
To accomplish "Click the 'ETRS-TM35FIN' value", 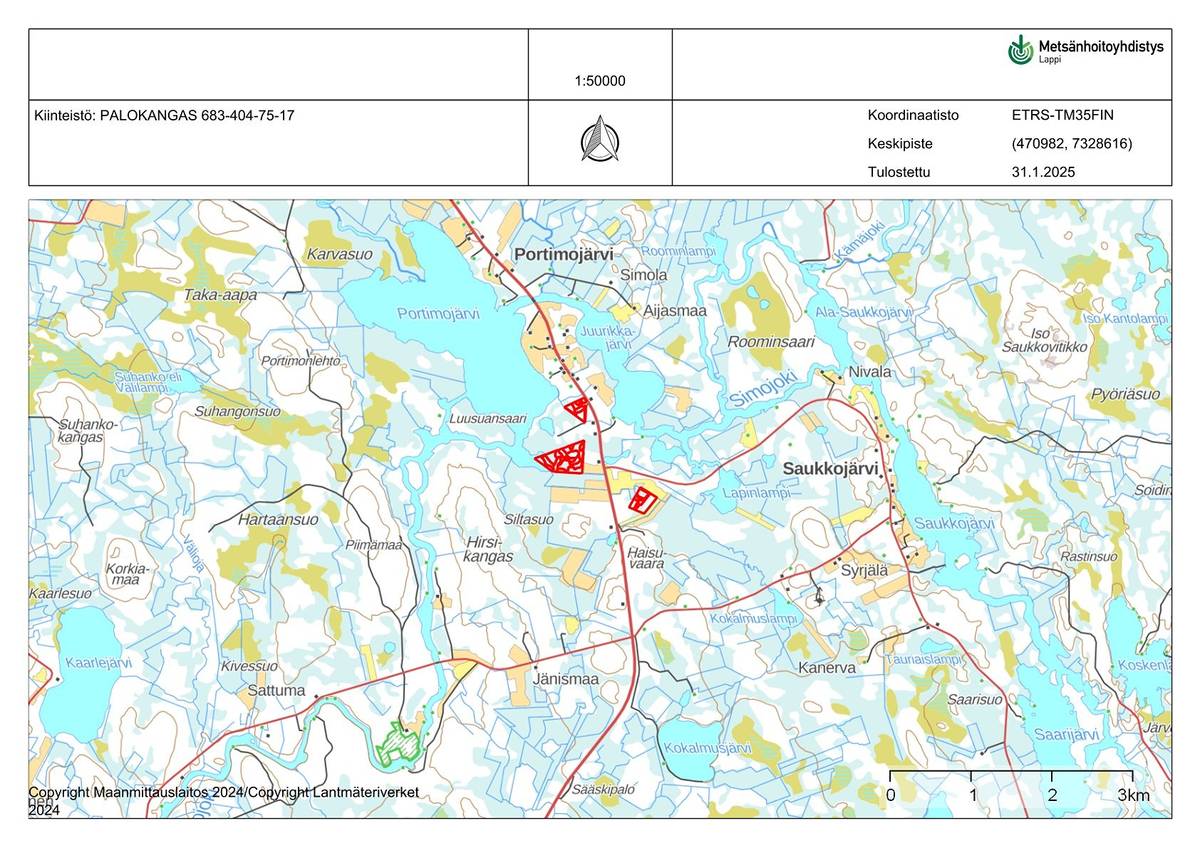I will (1062, 115).
